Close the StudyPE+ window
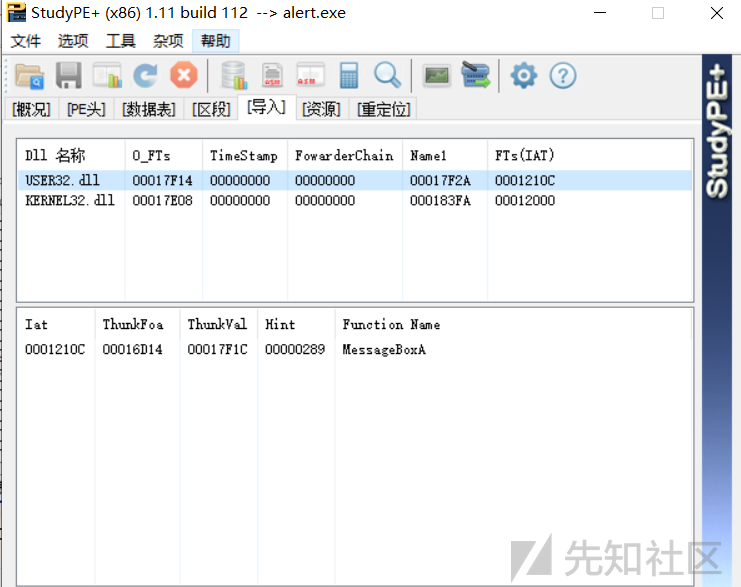The image size is (741, 587). [717, 13]
